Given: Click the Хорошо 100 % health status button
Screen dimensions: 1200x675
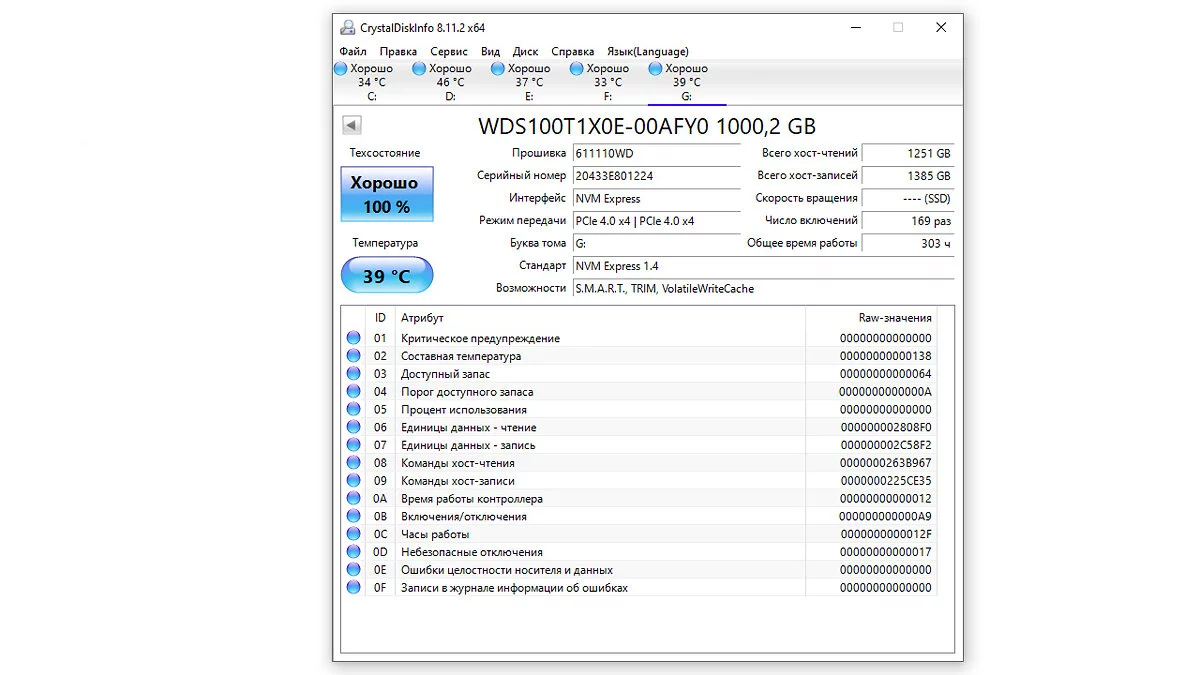Looking at the screenshot, I should pyautogui.click(x=387, y=195).
